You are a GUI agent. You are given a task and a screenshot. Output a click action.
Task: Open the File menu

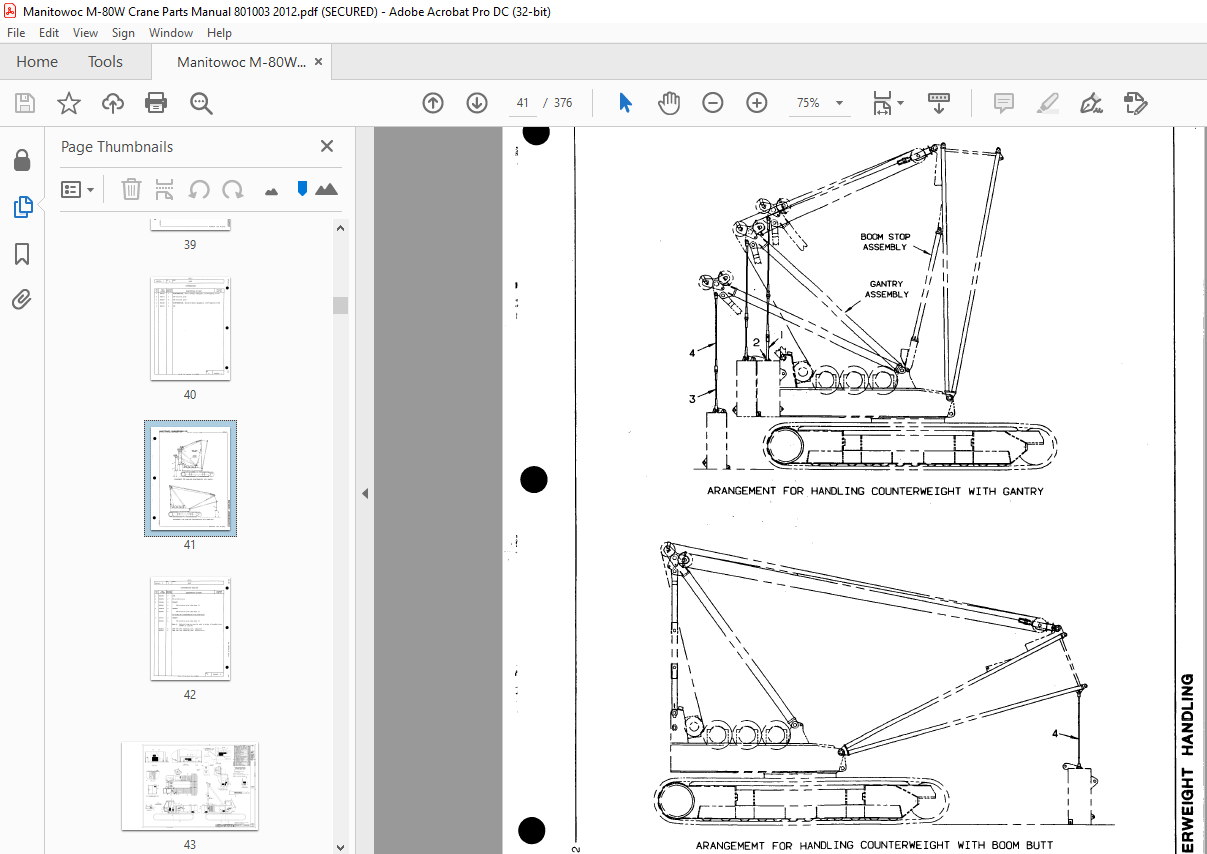16,33
